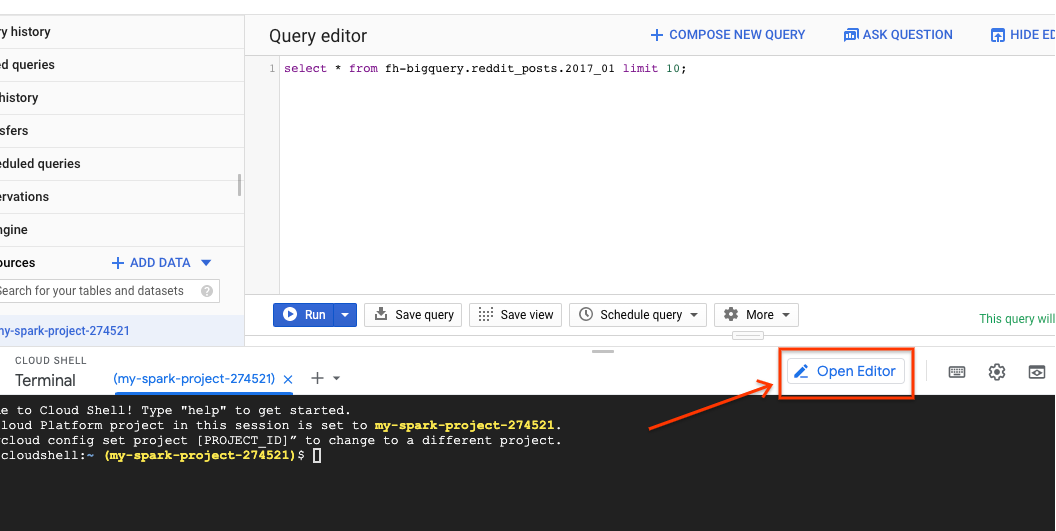The image size is (1056, 531).
Task: Open the Schedule query dropdown
Action: click(x=638, y=314)
